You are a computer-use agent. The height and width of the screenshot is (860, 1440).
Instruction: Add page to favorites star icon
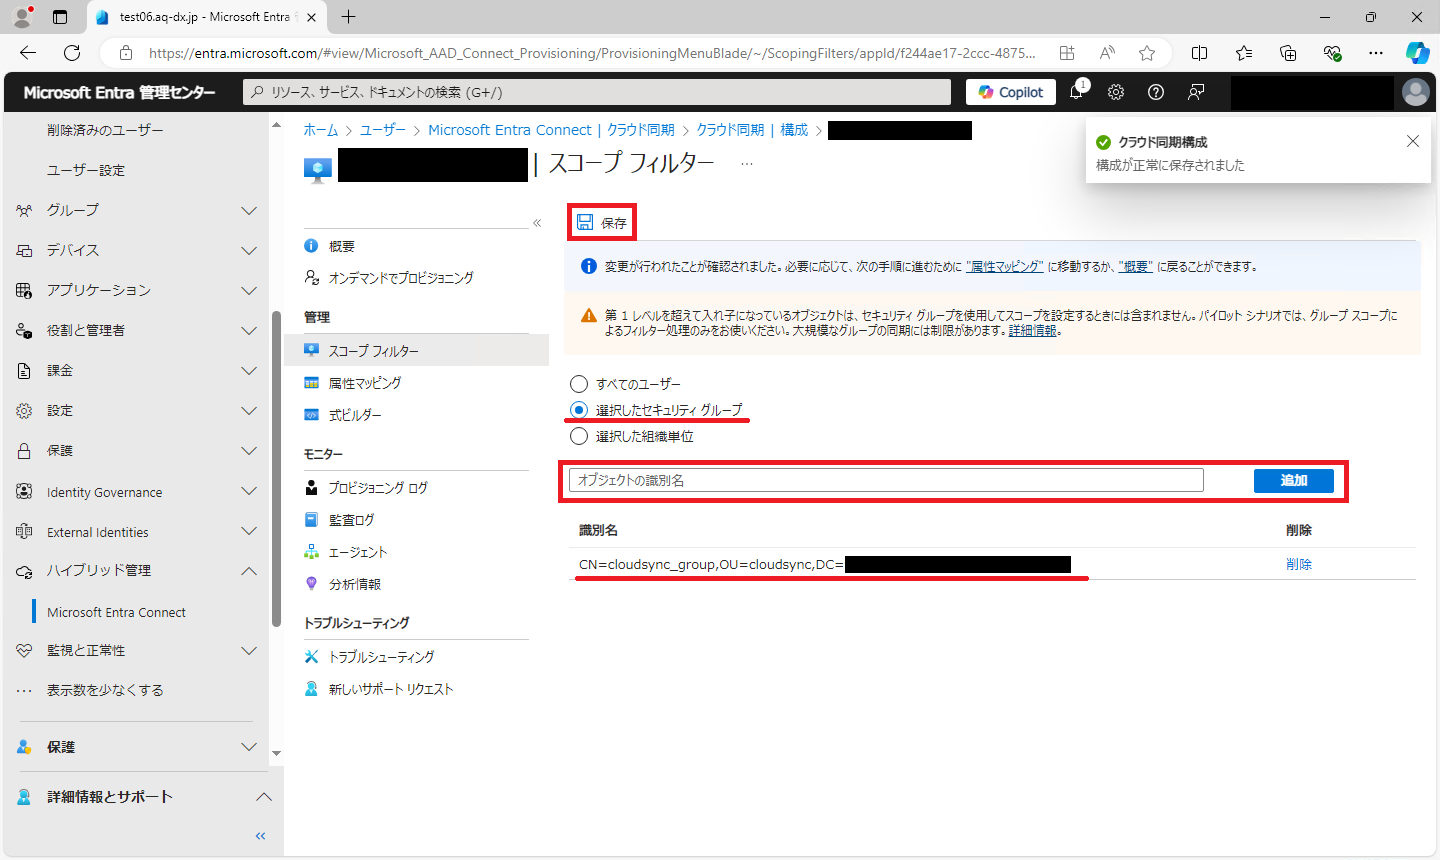coord(1147,53)
